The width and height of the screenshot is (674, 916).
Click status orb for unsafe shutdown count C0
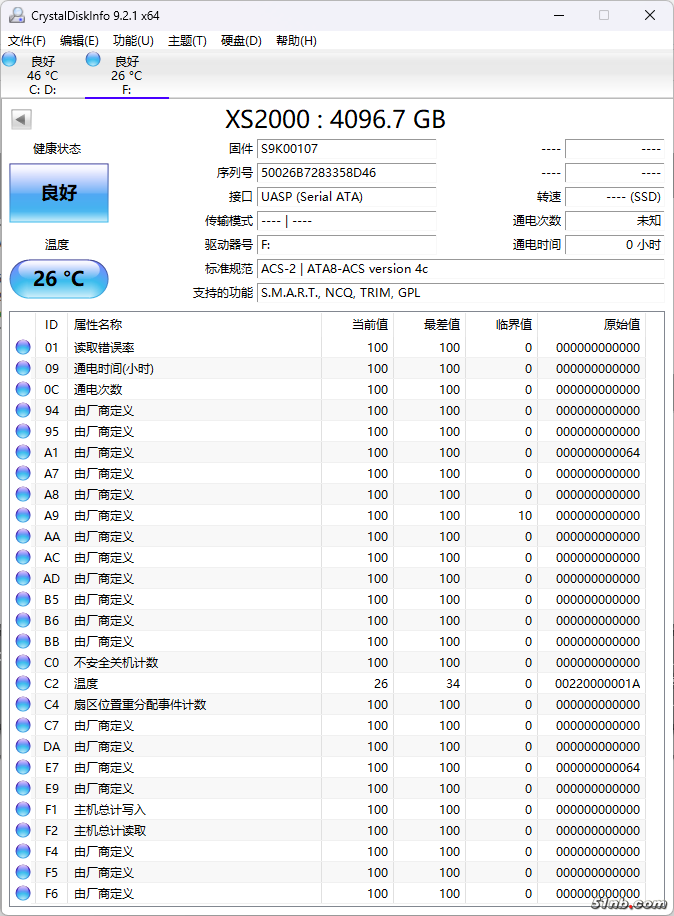23,663
